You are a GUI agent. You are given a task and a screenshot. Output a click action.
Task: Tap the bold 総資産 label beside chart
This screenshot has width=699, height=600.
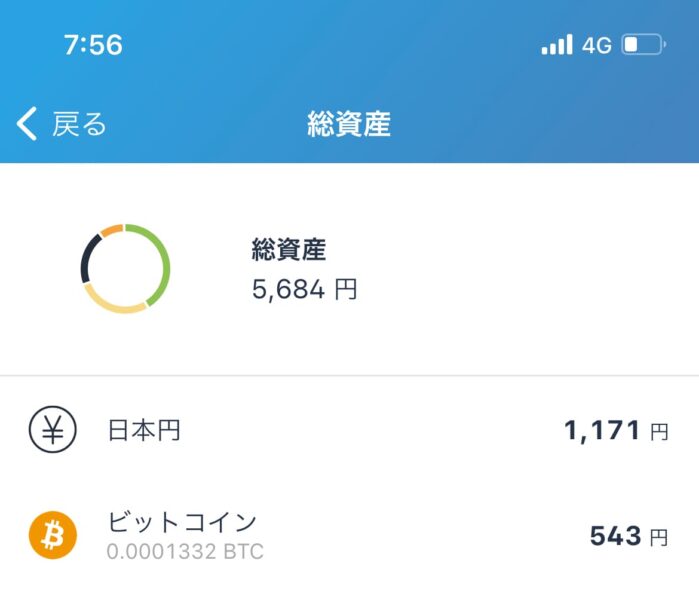point(289,249)
